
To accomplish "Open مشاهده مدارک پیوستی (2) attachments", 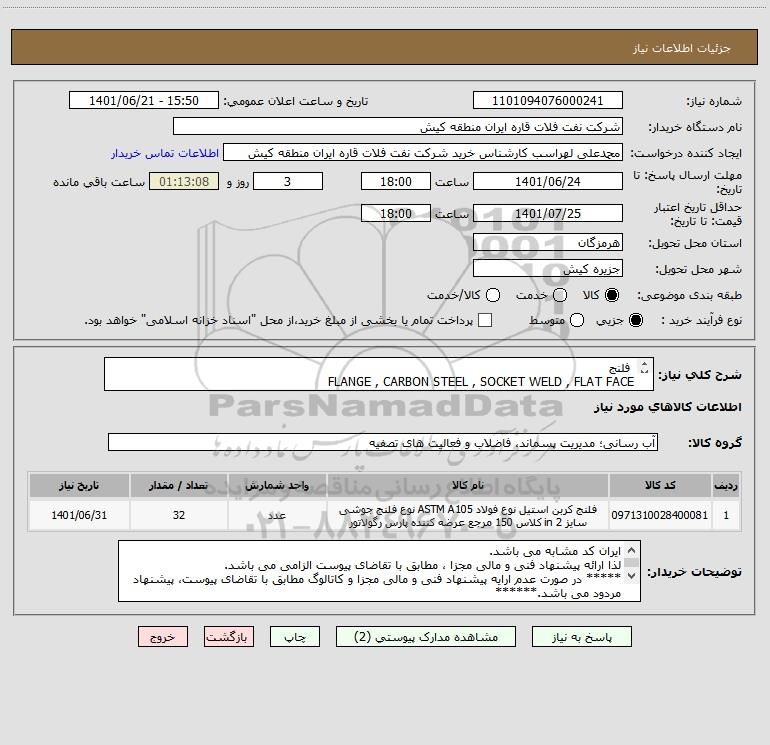I will tap(425, 636).
